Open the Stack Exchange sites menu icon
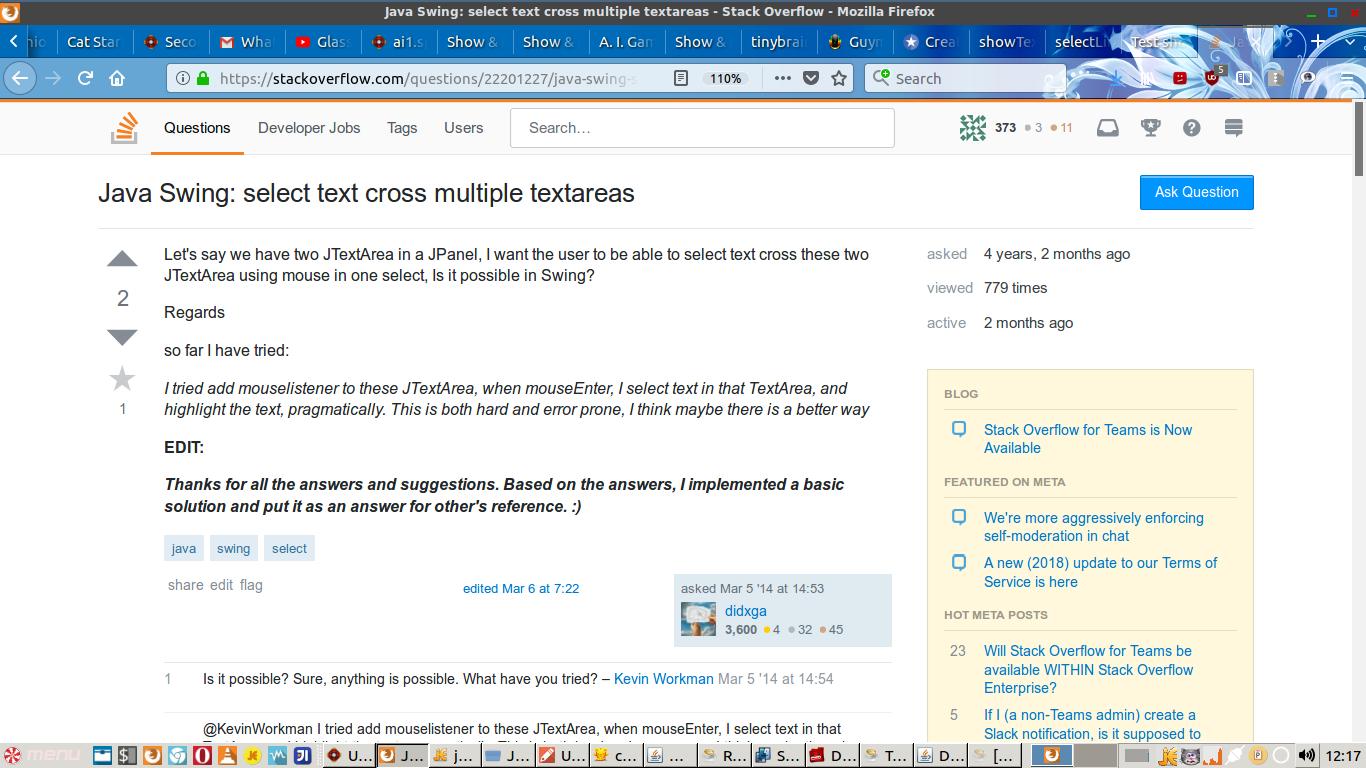The image size is (1366, 768). (1233, 128)
